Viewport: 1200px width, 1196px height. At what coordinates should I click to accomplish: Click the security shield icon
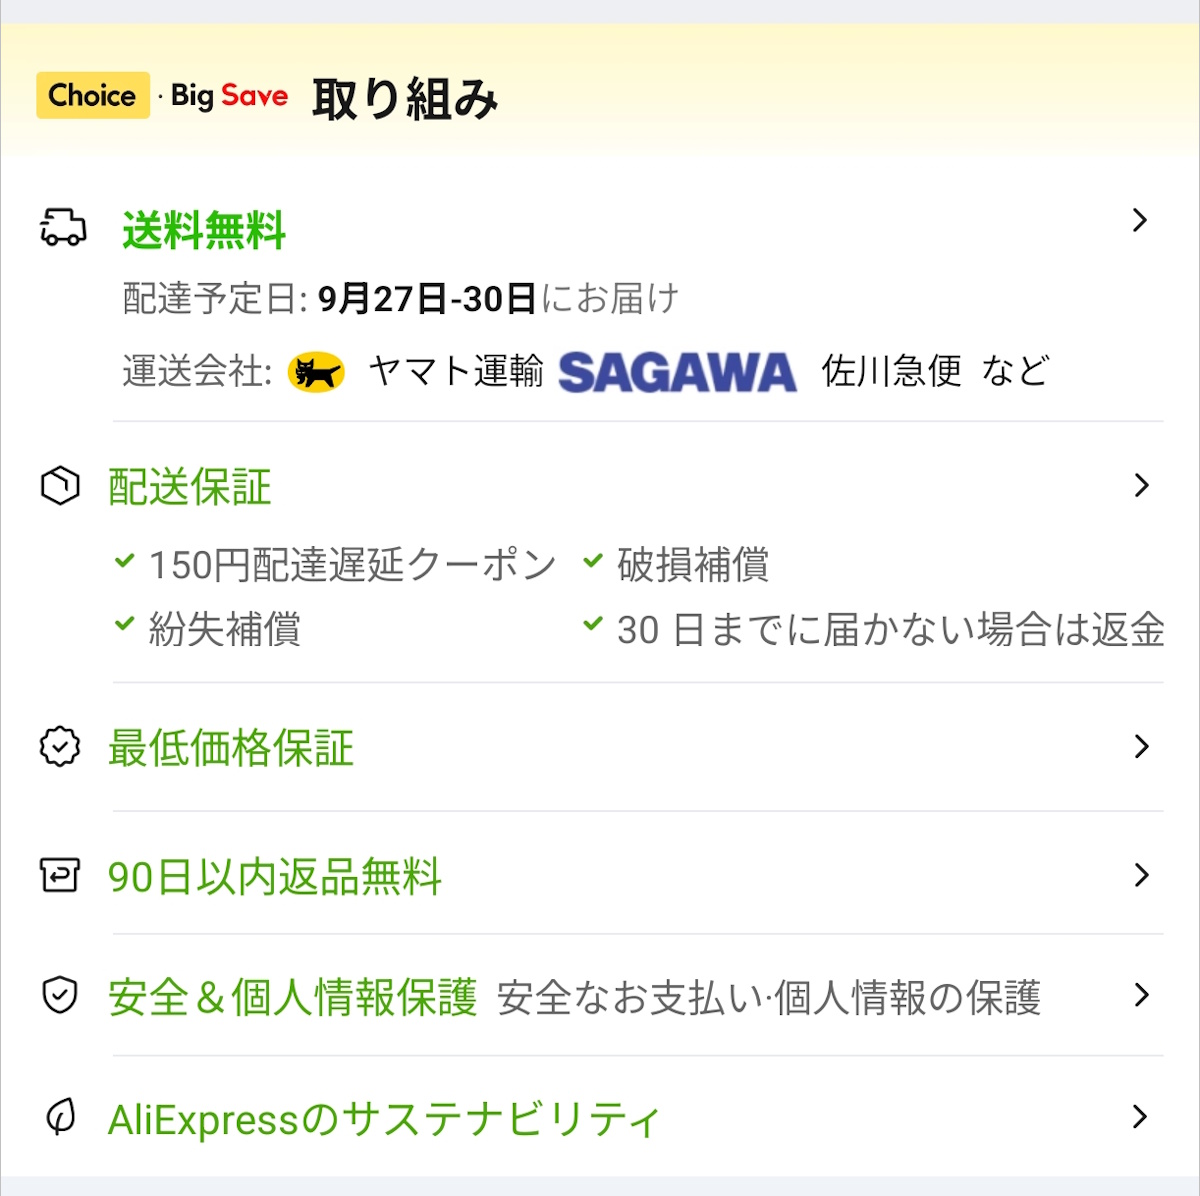click(x=60, y=996)
